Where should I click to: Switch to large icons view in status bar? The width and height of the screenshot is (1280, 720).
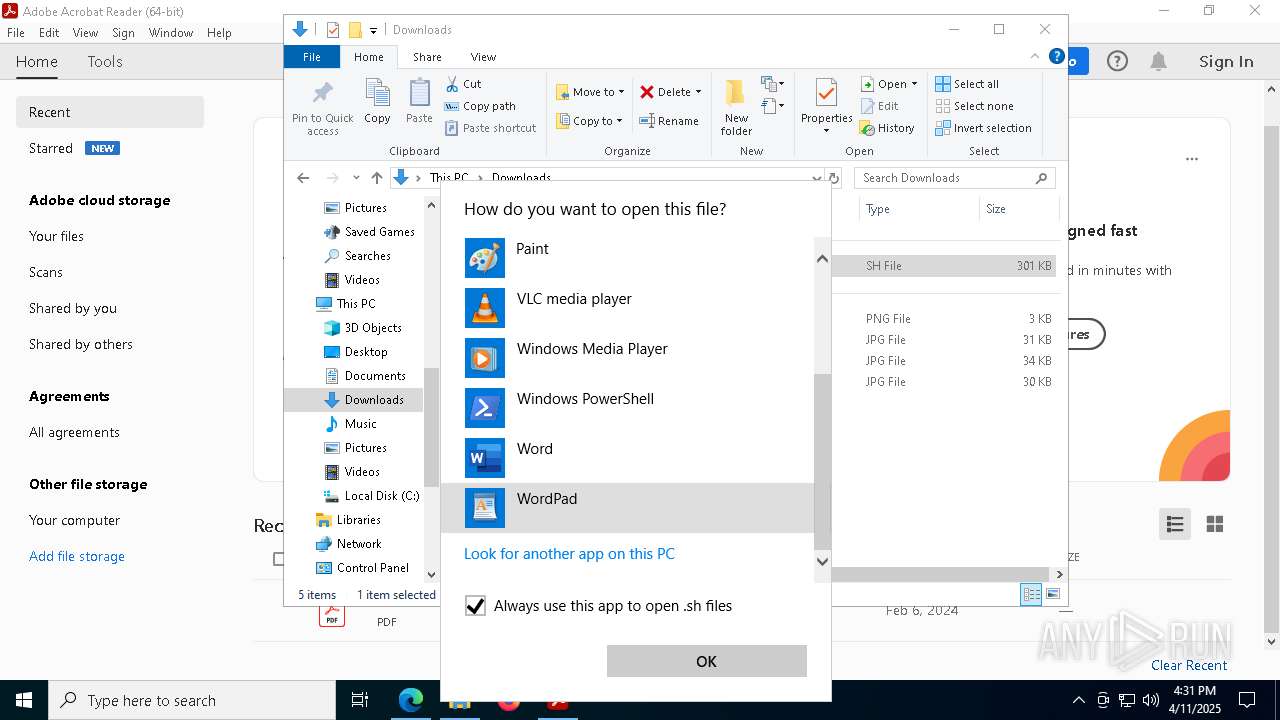coord(1053,594)
